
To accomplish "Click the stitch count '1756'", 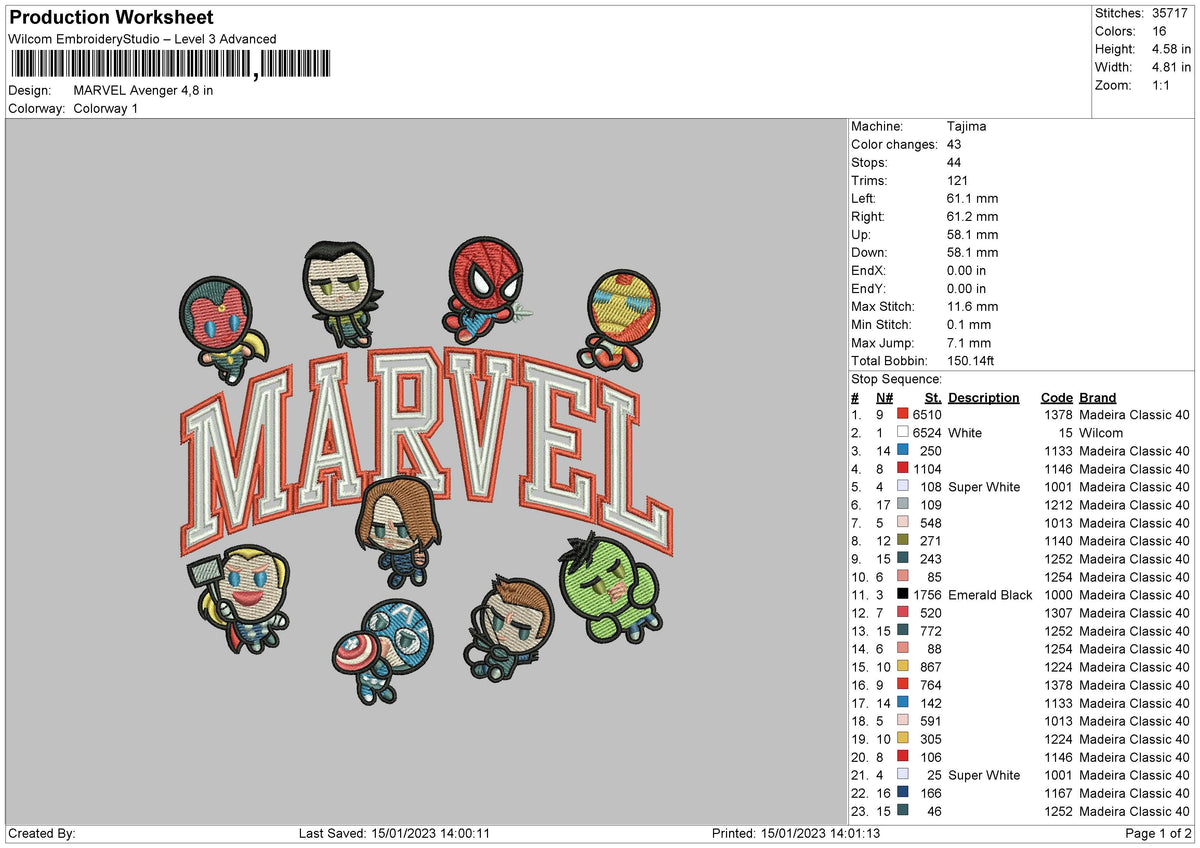I will [927, 595].
